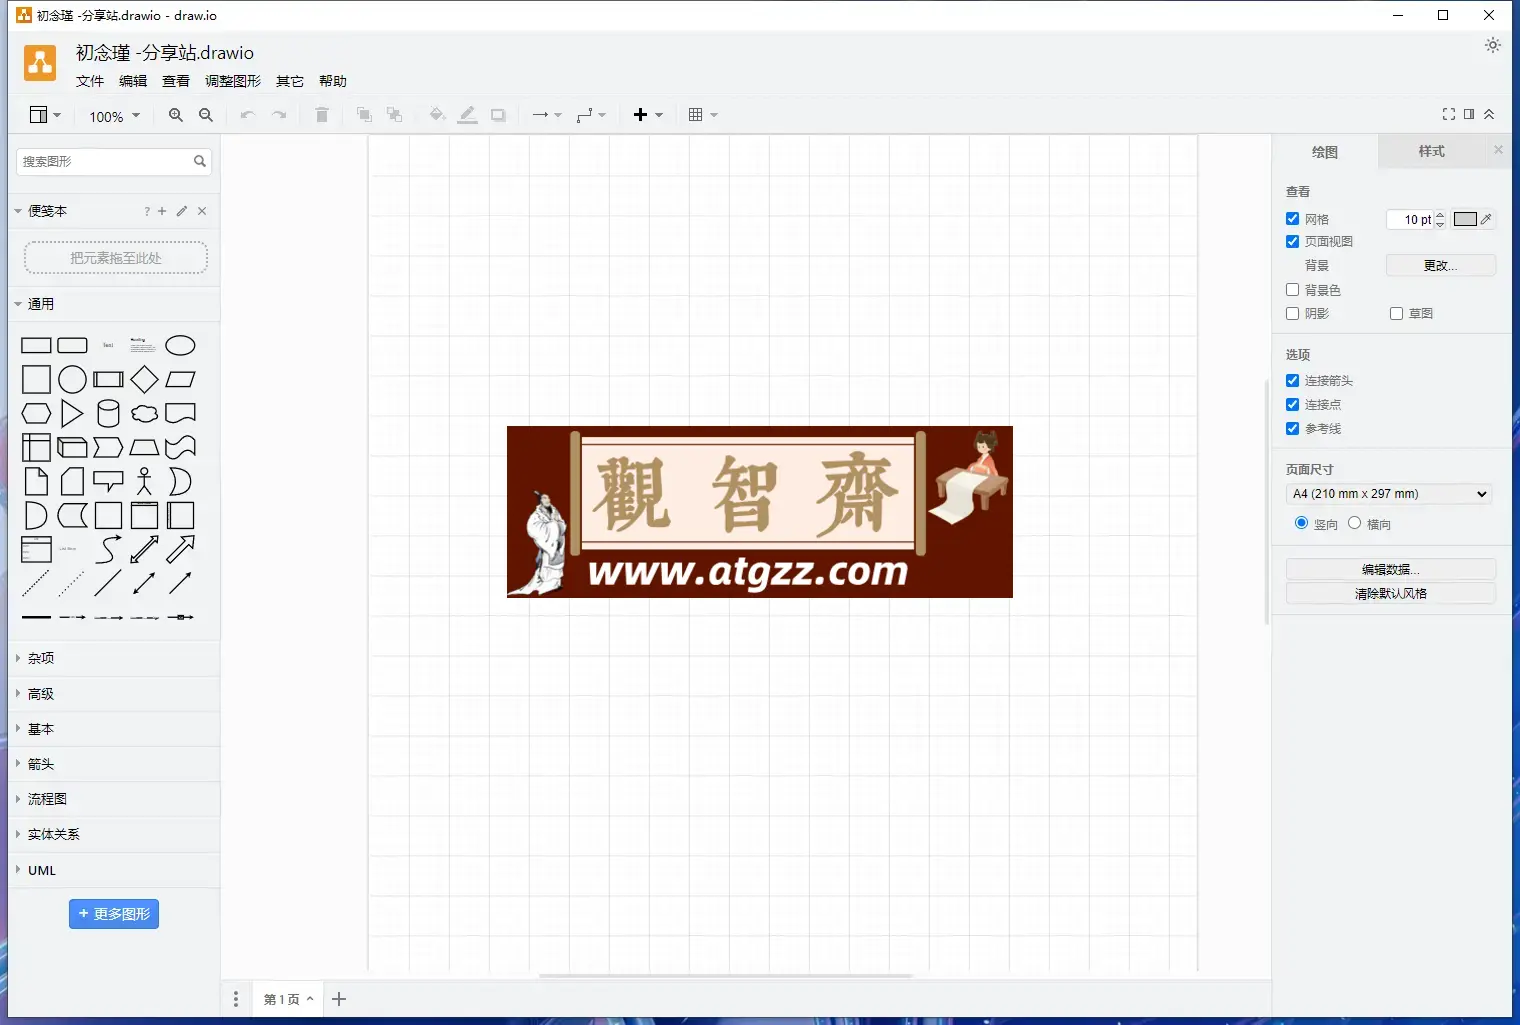Open the 文件 menu
Image resolution: width=1520 pixels, height=1025 pixels.
90,81
